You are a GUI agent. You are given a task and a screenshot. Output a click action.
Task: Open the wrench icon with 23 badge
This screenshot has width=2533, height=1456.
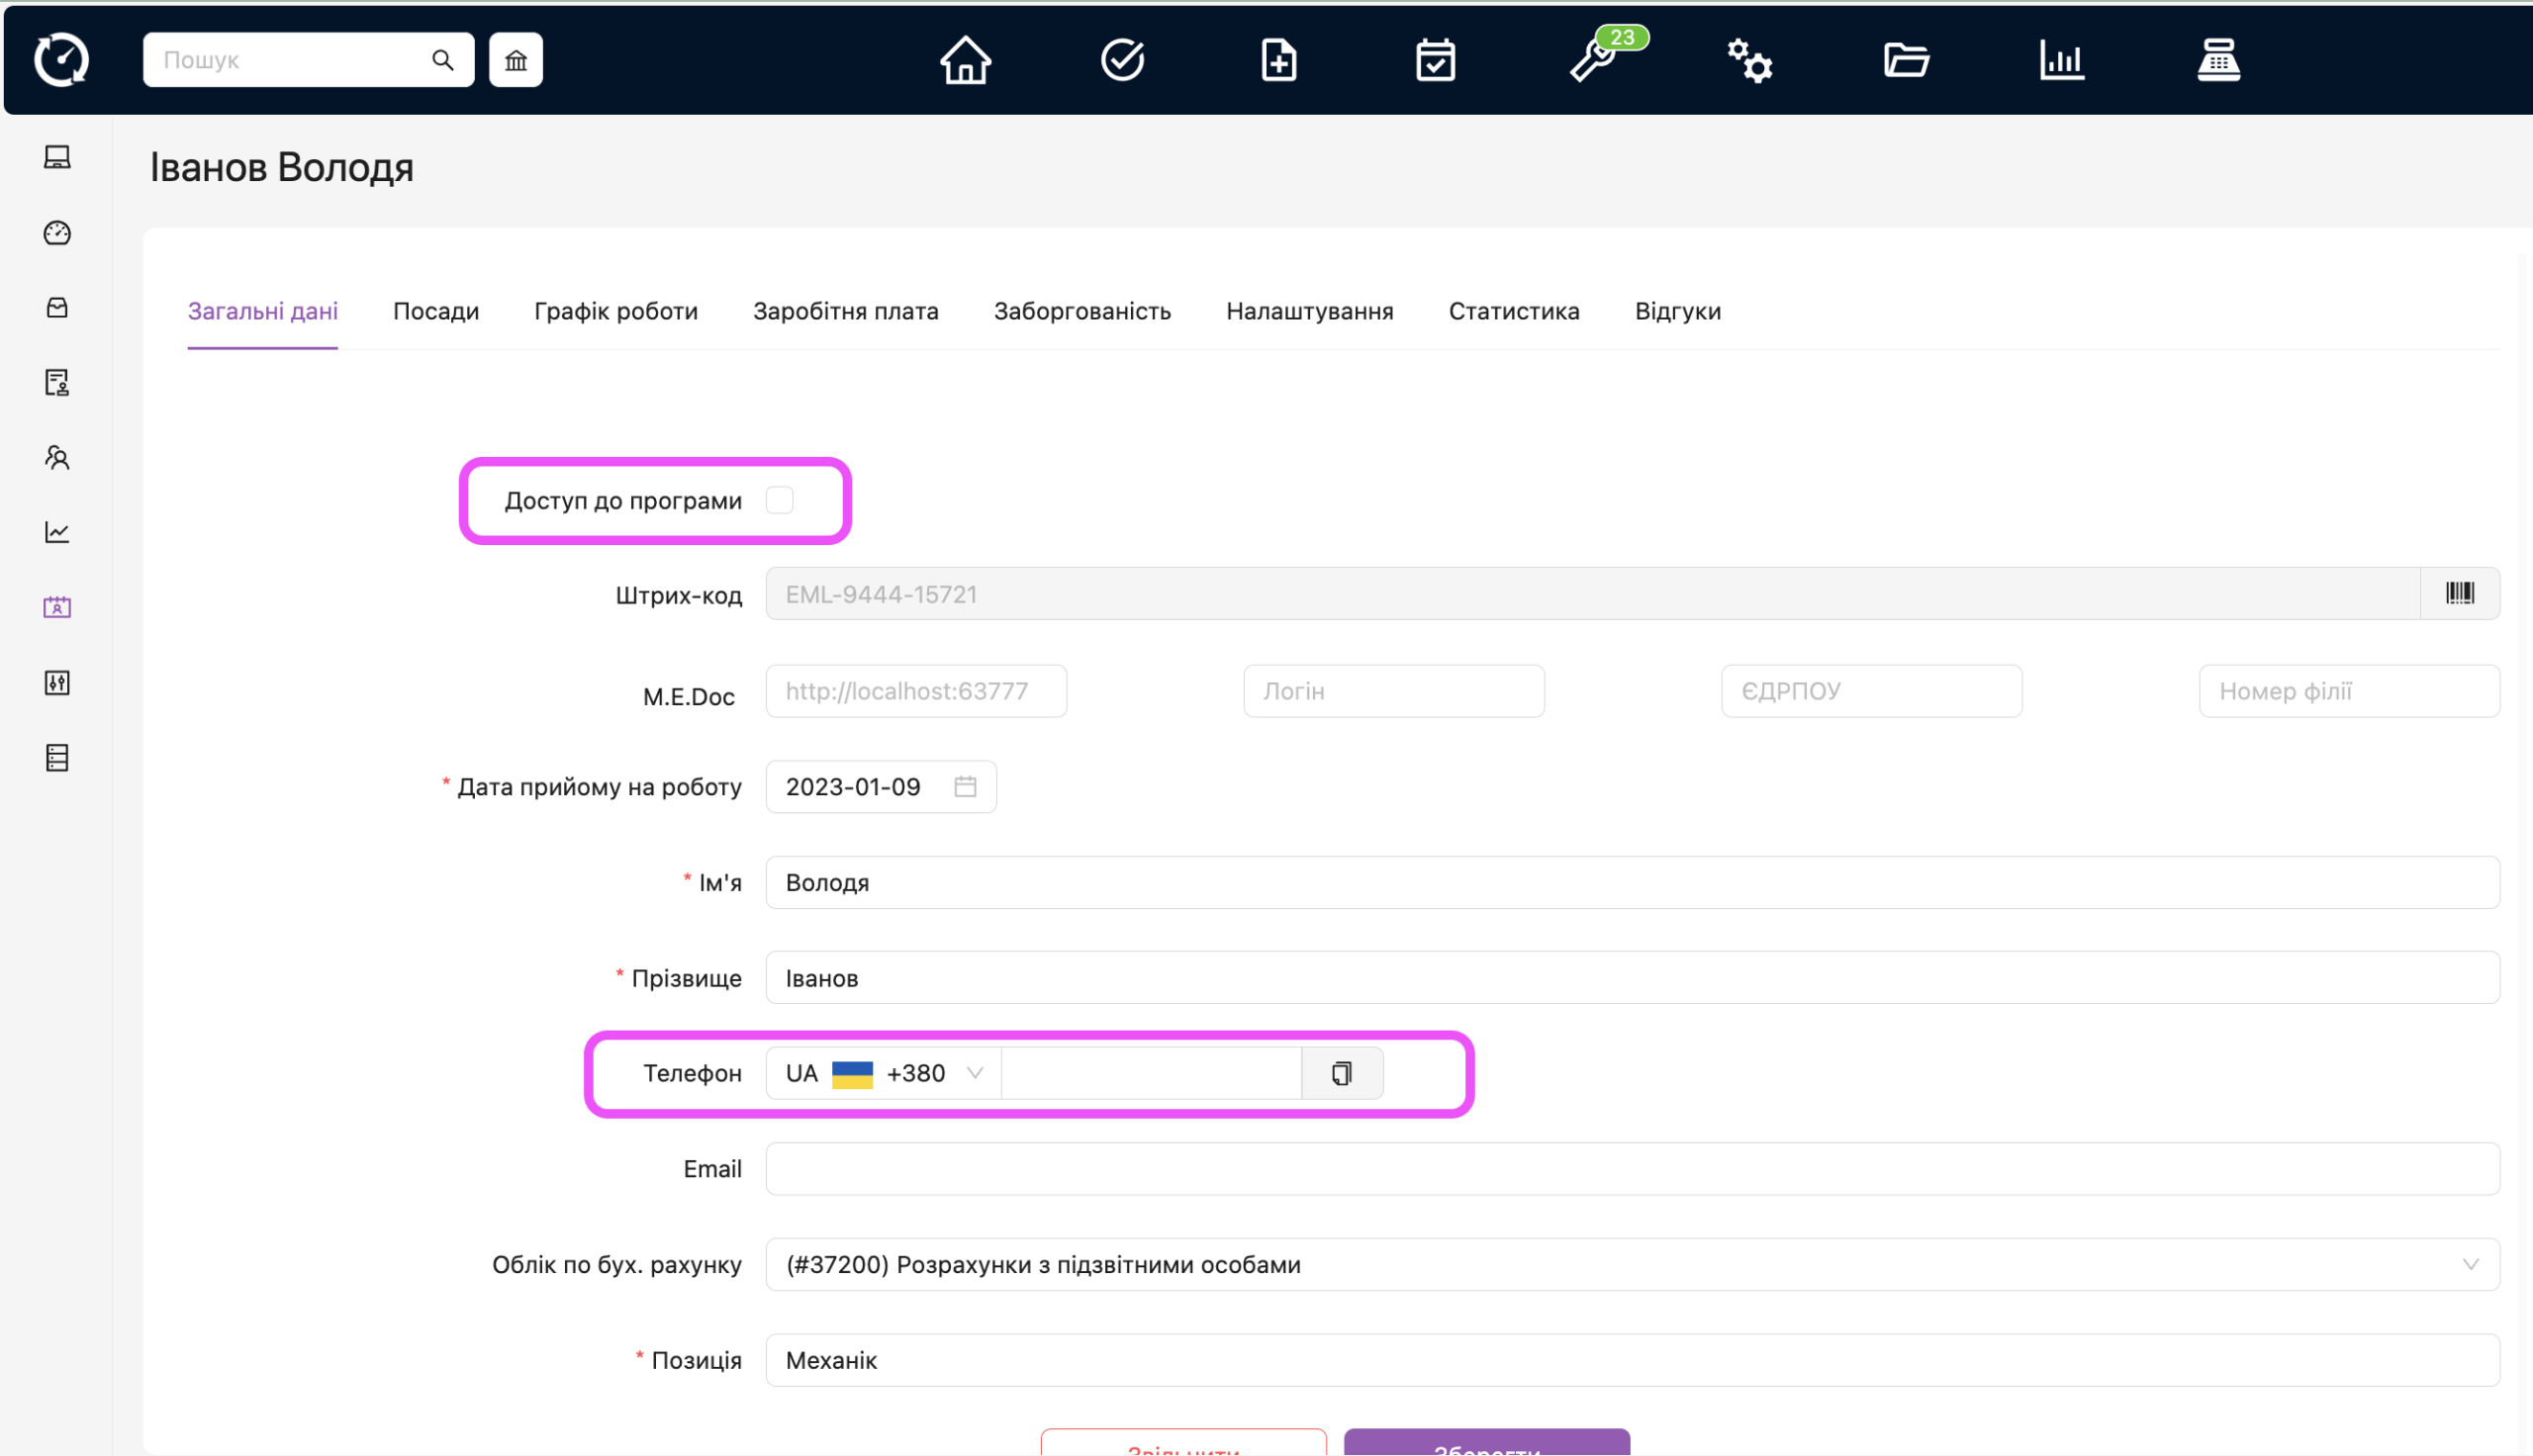(1592, 60)
